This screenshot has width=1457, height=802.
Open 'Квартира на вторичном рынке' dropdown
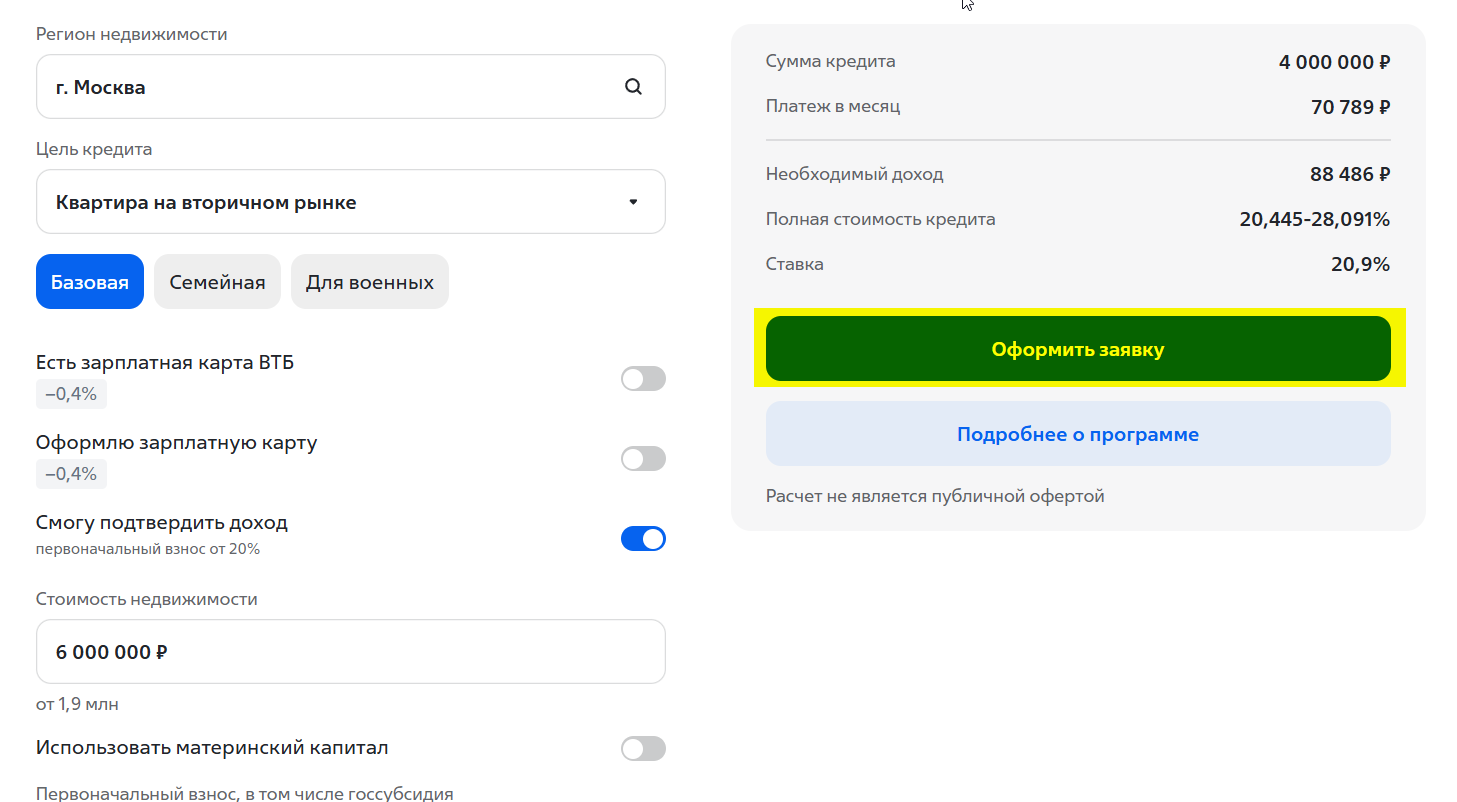coord(350,202)
